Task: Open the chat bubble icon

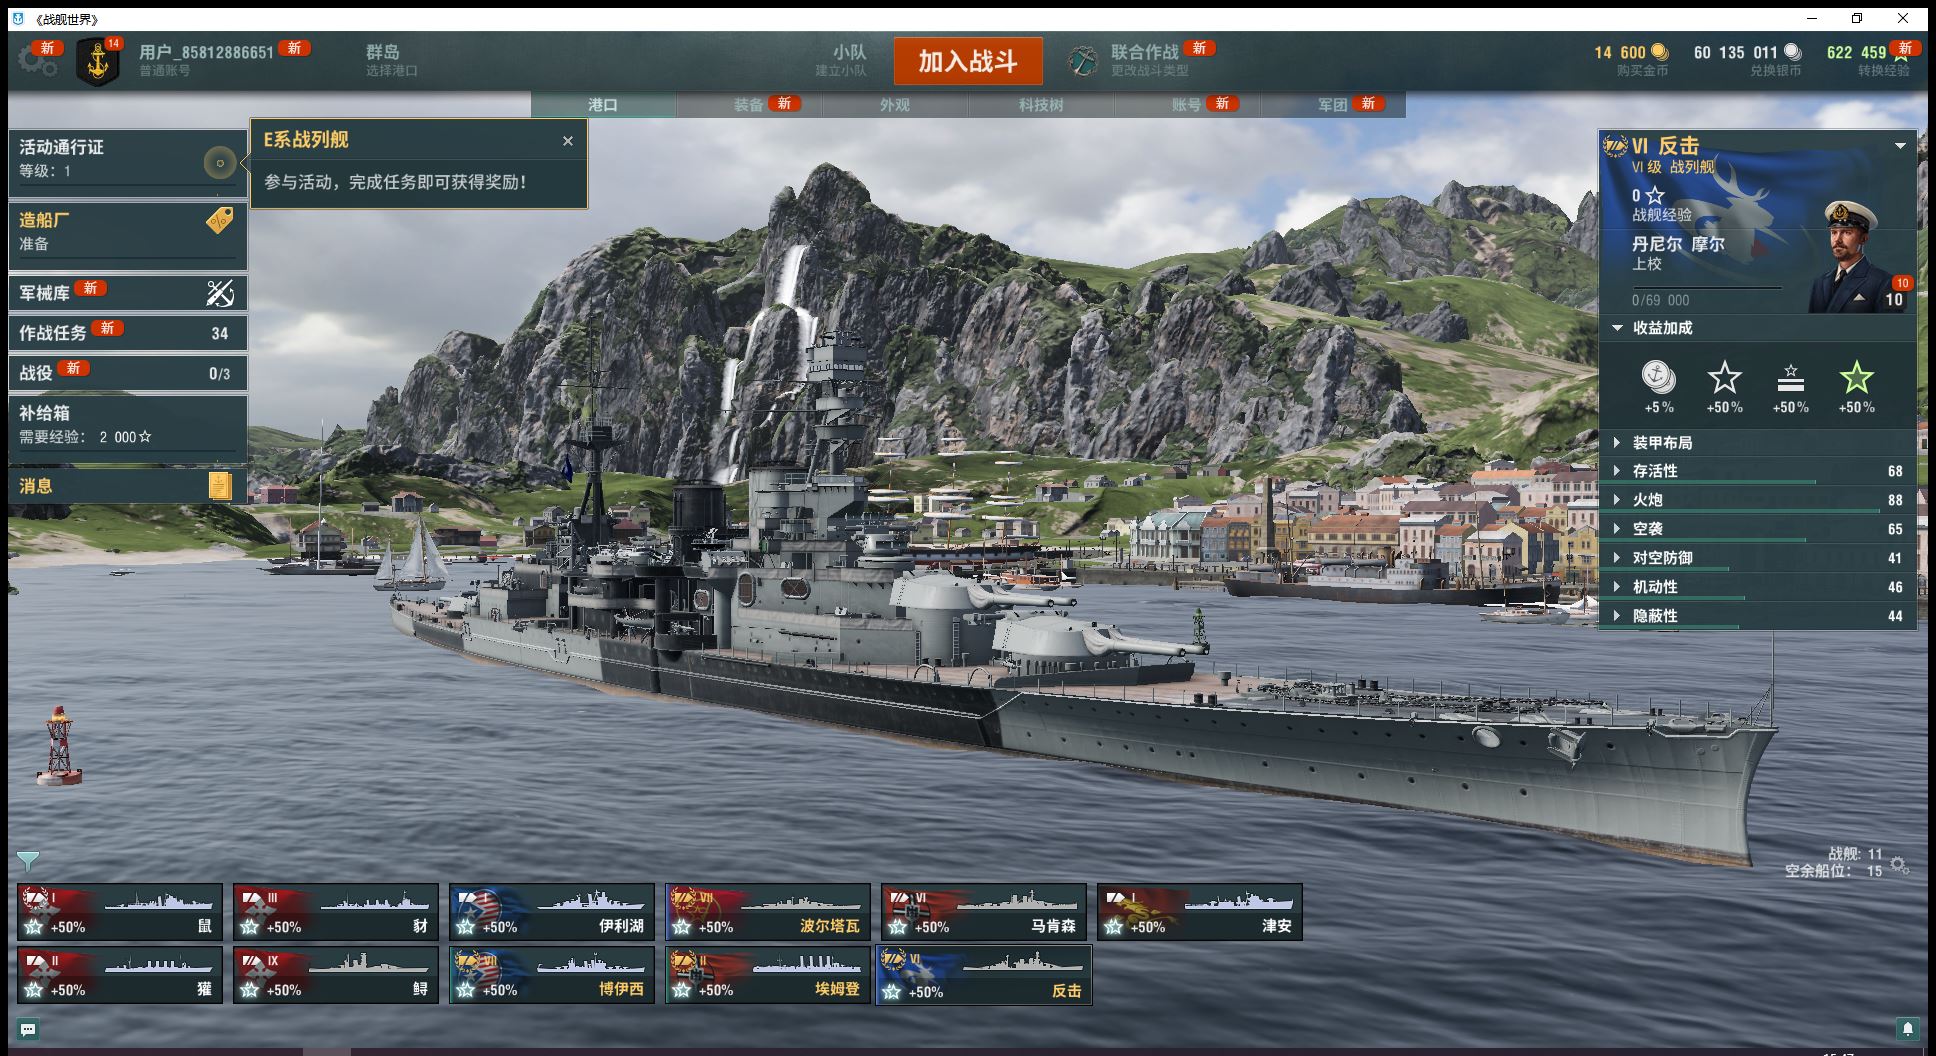Action: (x=28, y=1029)
